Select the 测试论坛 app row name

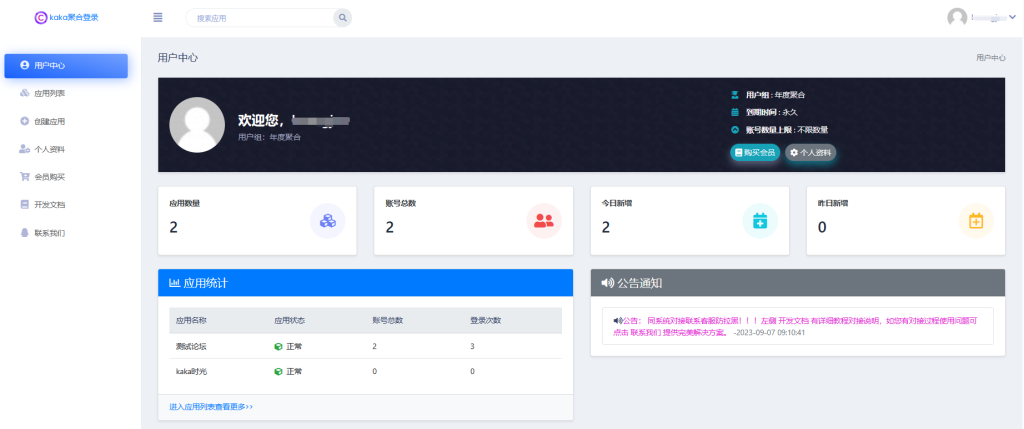pyautogui.click(x=191, y=346)
